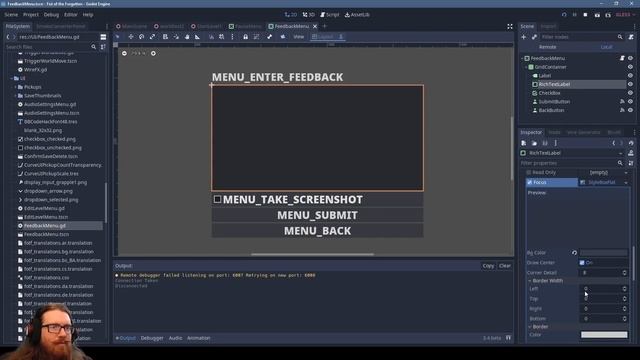Add a new node with plus icon
640x360 pixels.
(x=524, y=37)
